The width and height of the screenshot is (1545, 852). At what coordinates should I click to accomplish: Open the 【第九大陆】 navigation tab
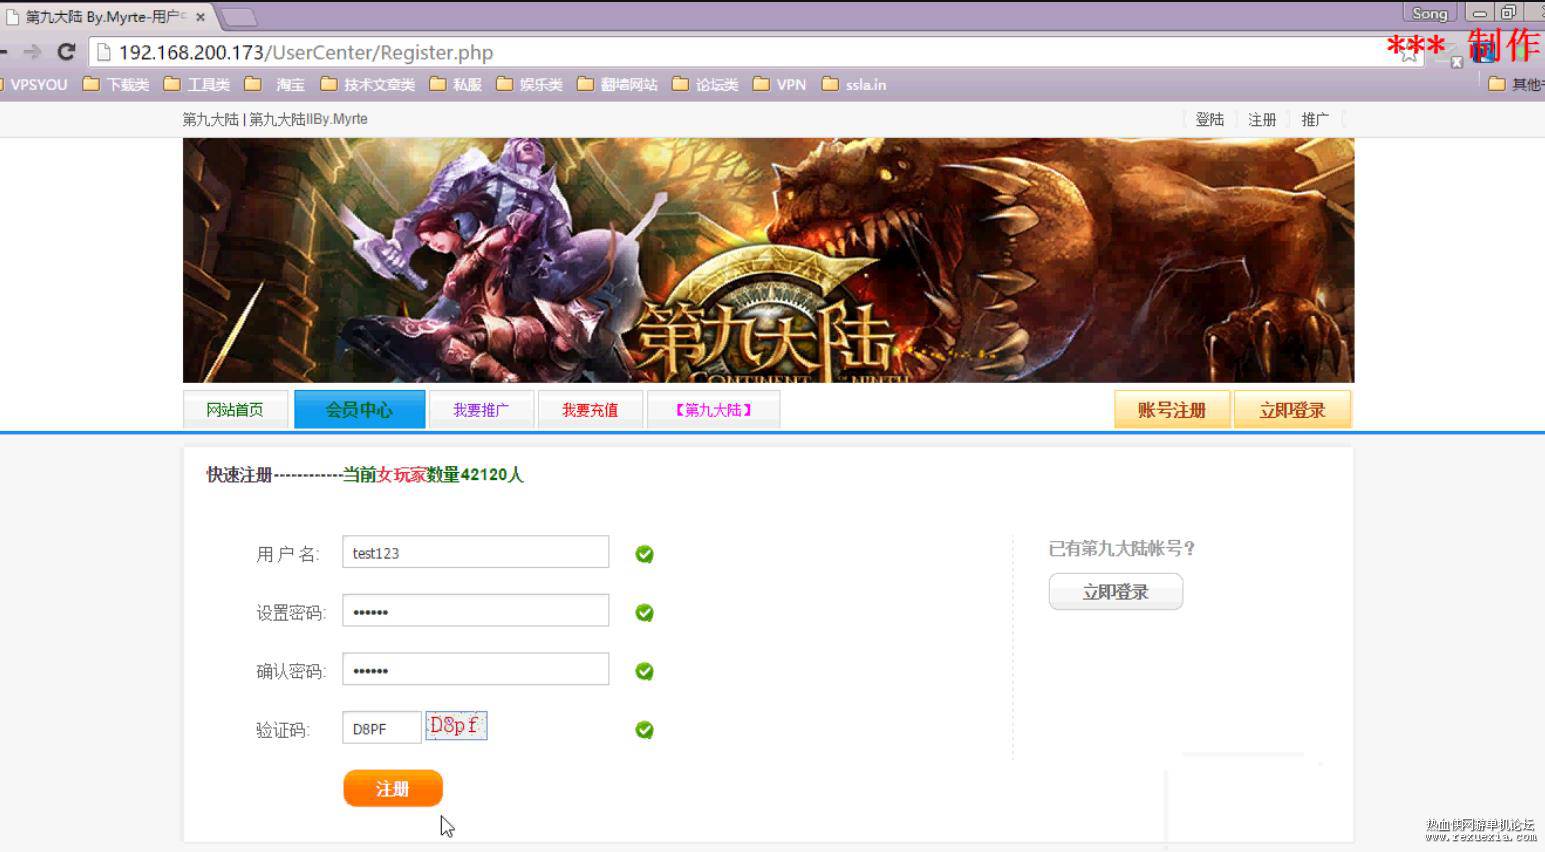(713, 410)
